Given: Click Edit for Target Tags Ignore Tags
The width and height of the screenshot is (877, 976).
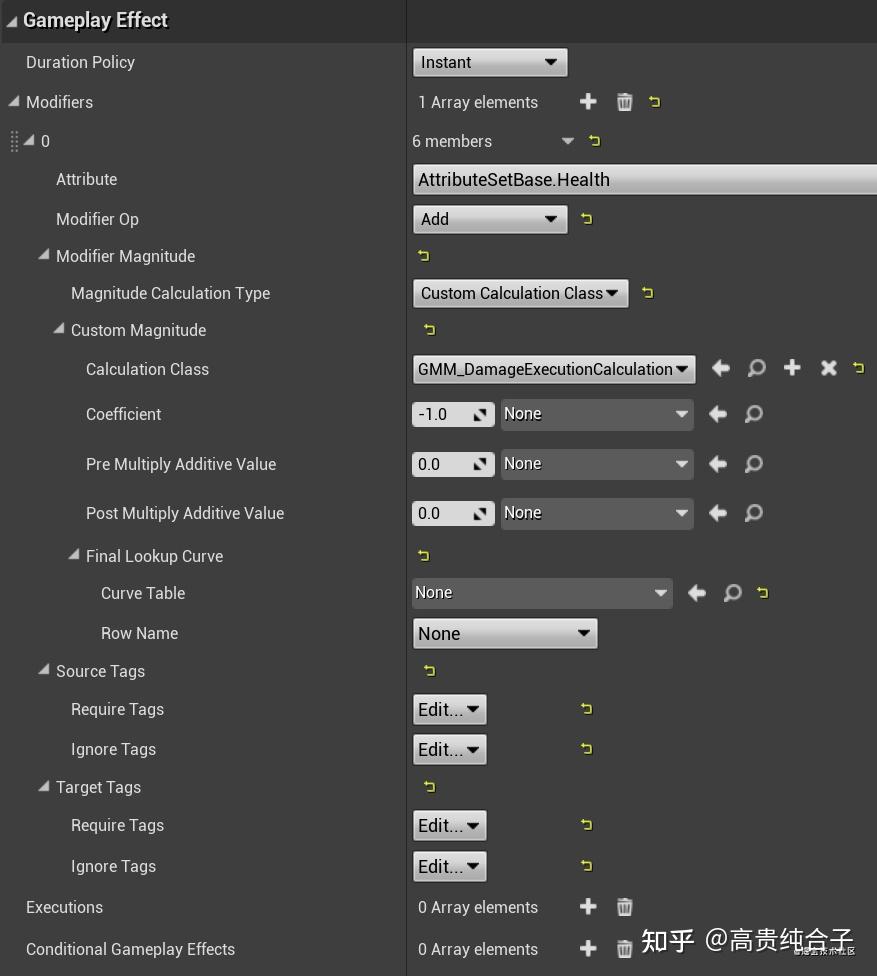Looking at the screenshot, I should (449, 866).
